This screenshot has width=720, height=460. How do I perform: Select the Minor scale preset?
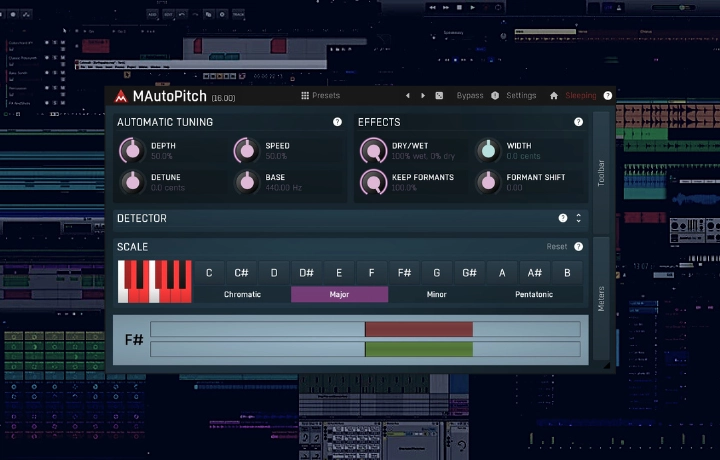tap(436, 294)
